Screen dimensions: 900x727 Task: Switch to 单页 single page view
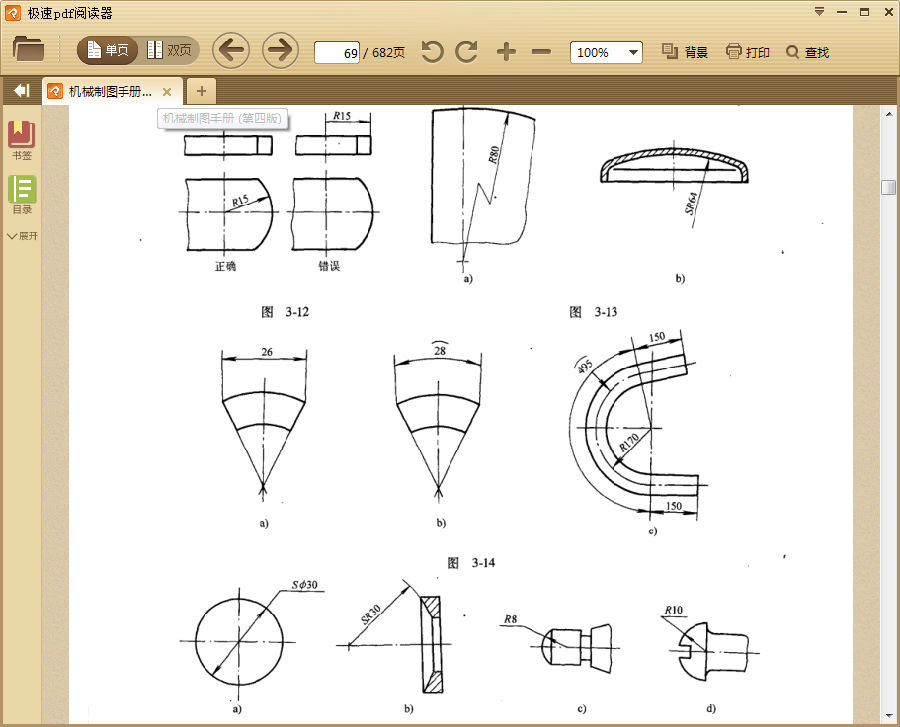click(x=108, y=50)
